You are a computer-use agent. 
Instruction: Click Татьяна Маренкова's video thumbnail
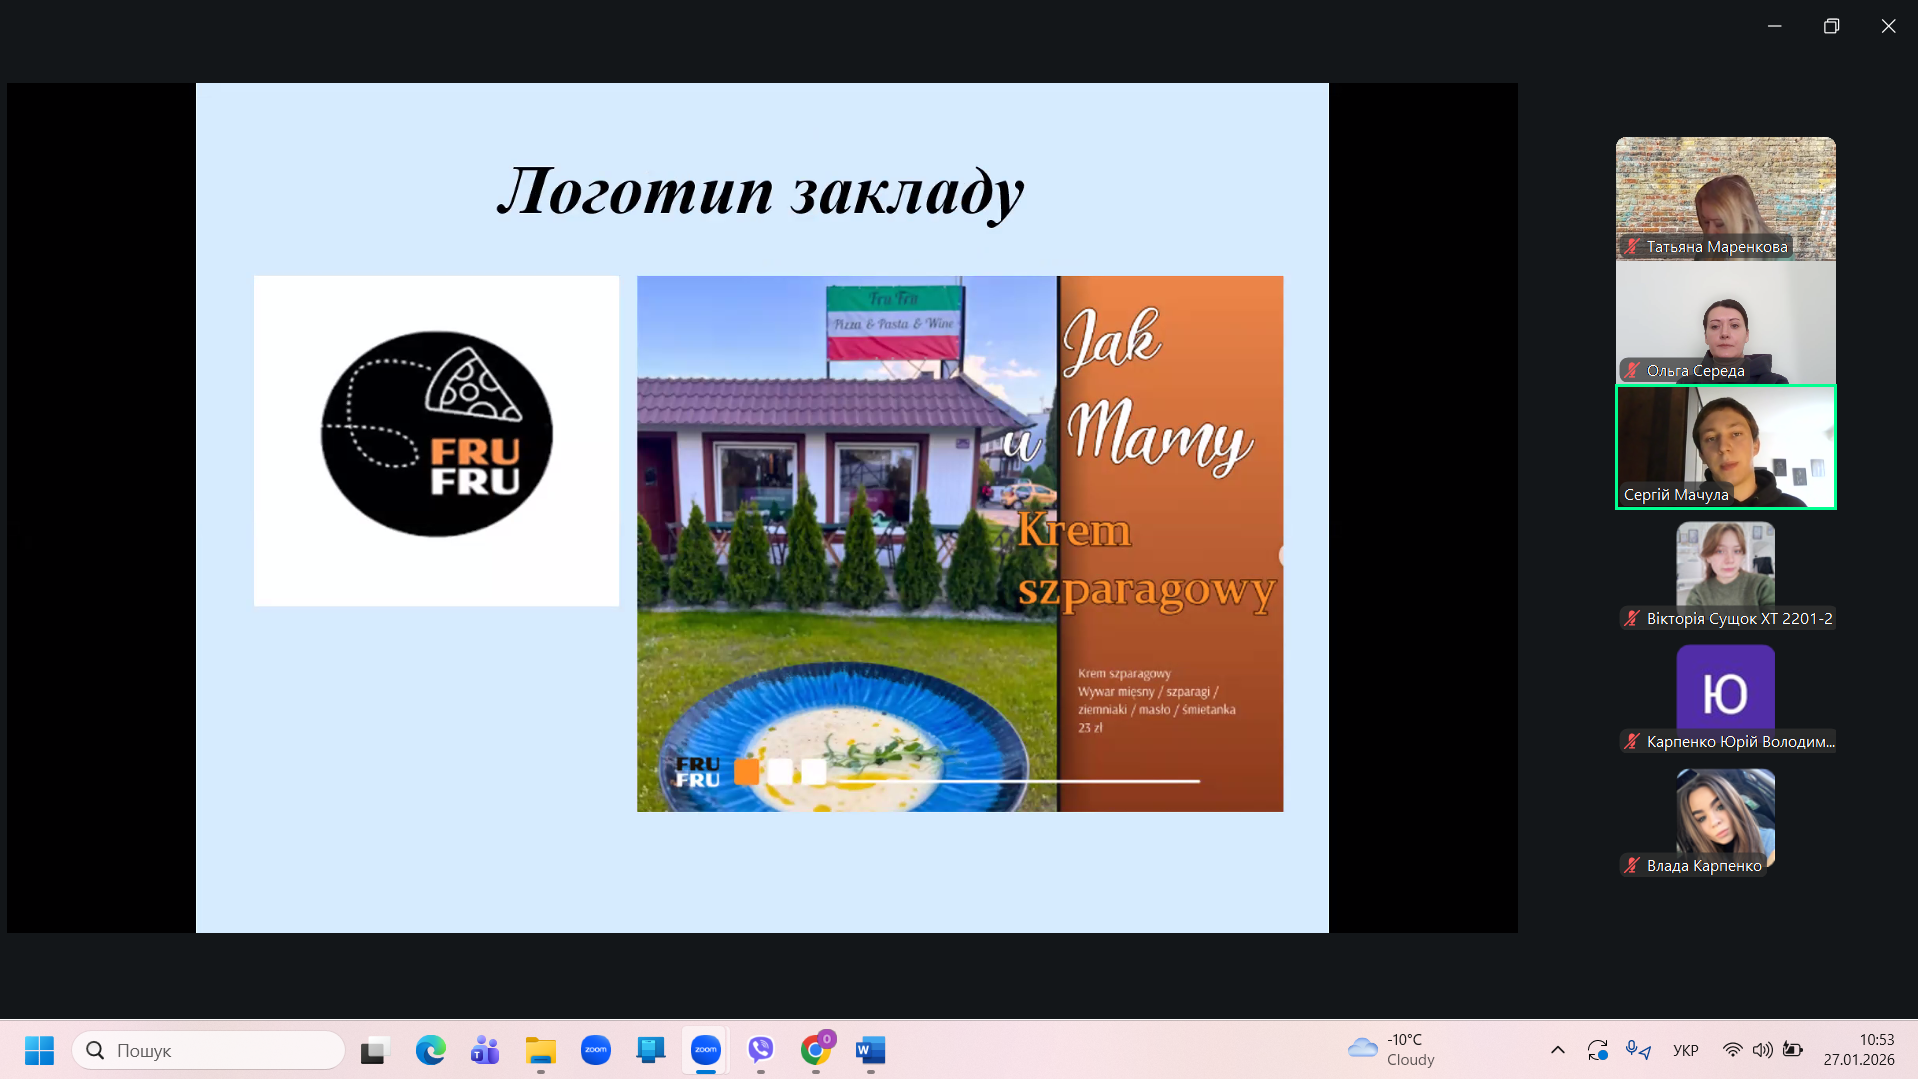pos(1725,197)
